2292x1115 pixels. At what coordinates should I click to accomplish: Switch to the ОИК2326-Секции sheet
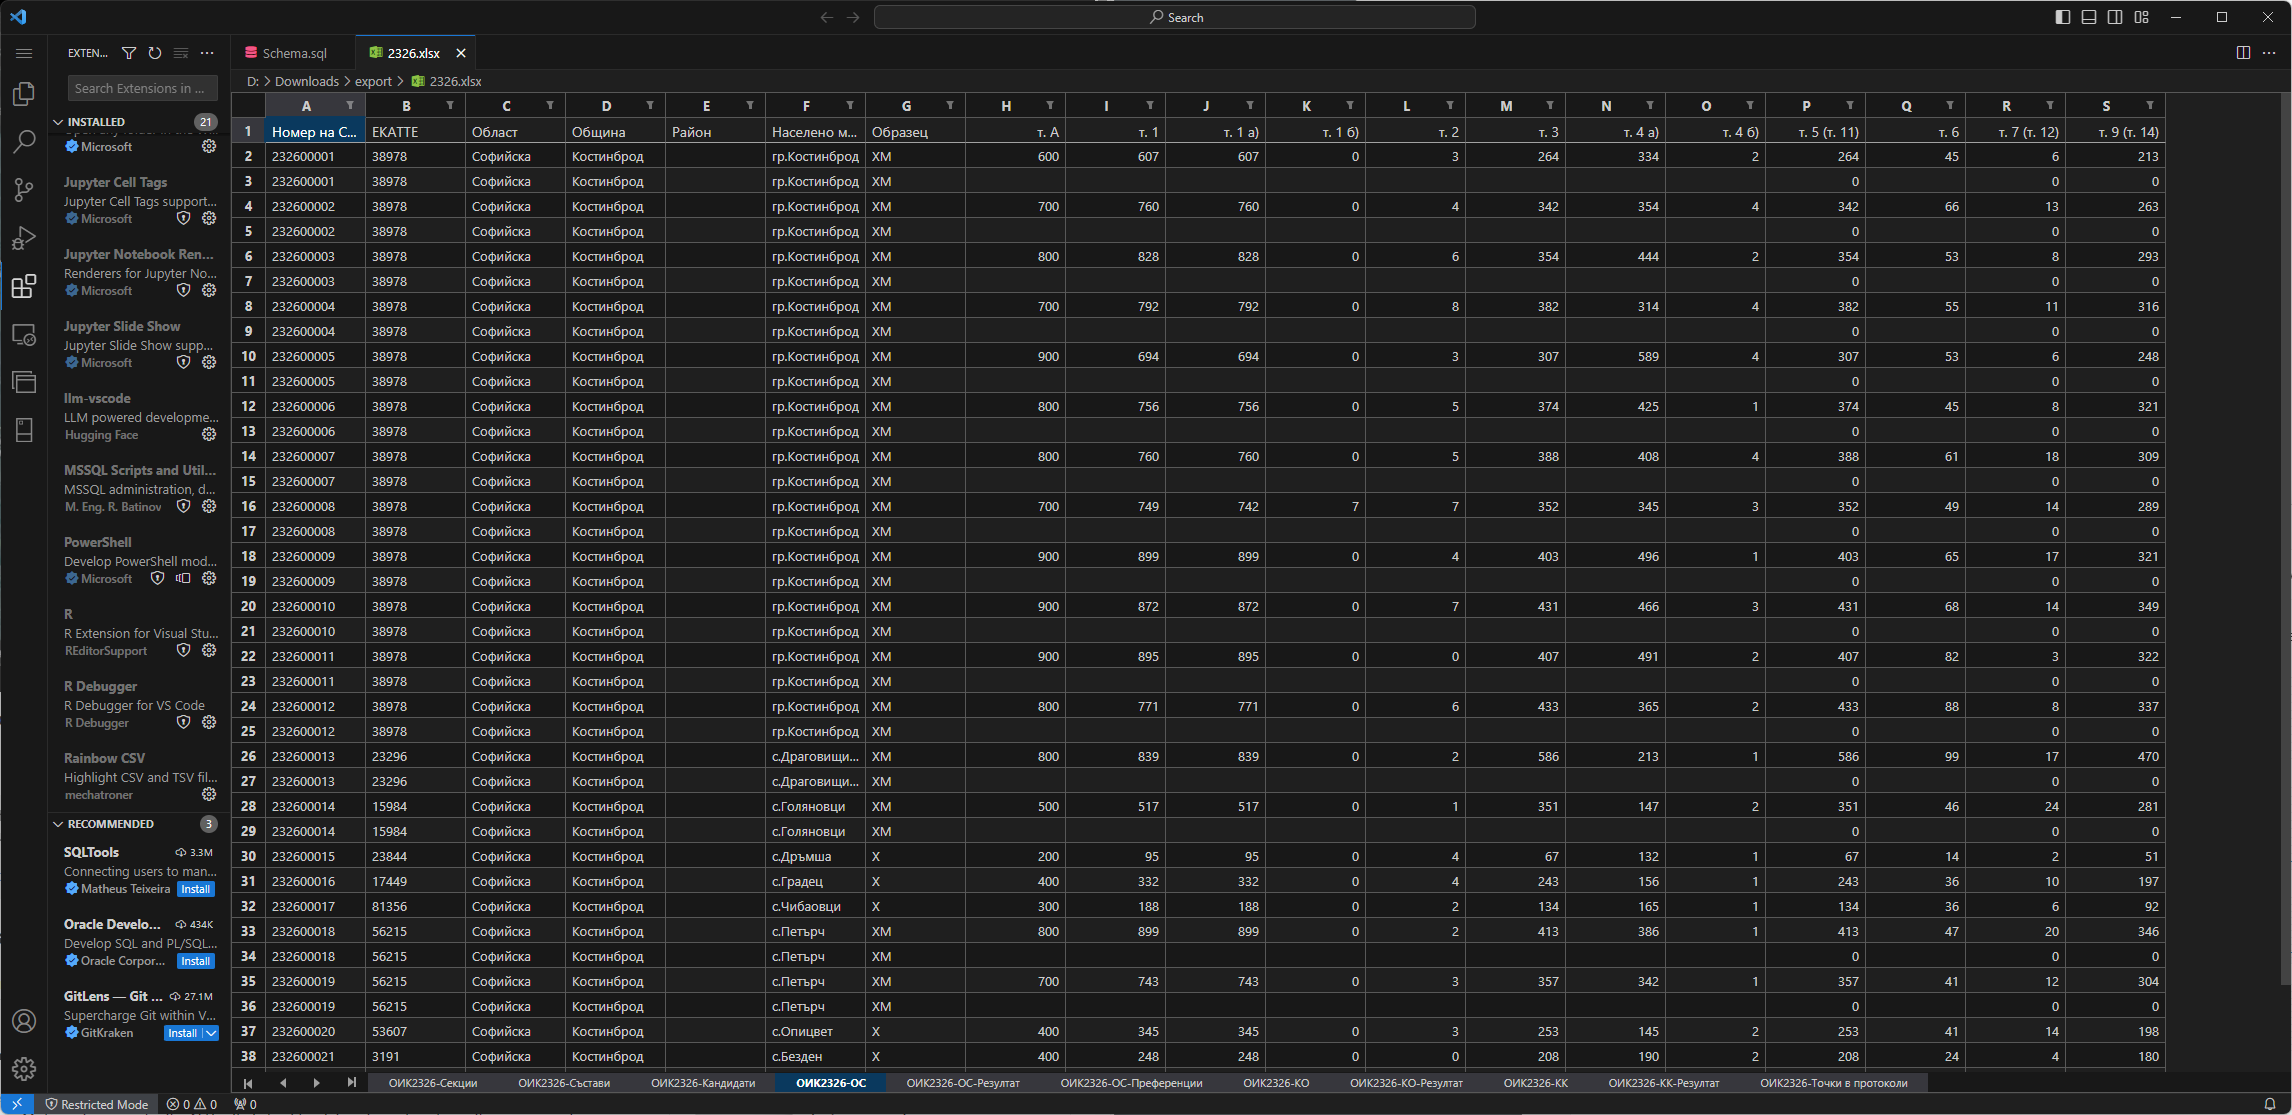433,1082
